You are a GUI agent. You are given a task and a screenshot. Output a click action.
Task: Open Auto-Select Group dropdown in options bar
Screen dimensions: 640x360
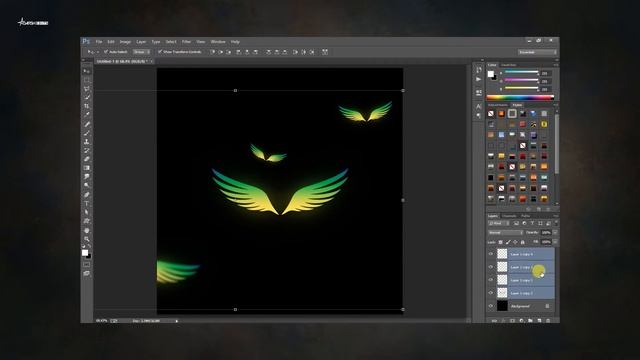pos(141,52)
